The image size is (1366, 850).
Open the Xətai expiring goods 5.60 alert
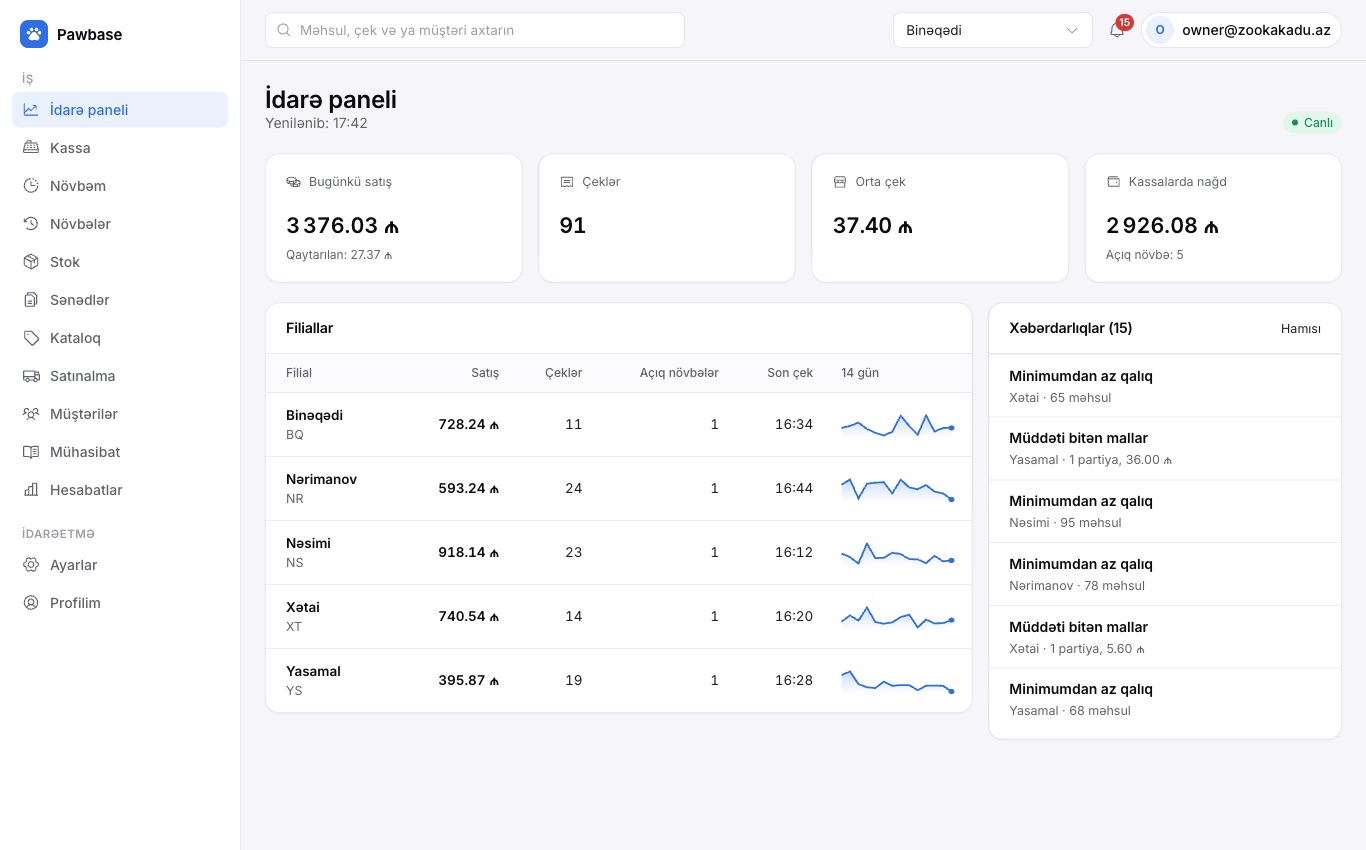click(1165, 637)
